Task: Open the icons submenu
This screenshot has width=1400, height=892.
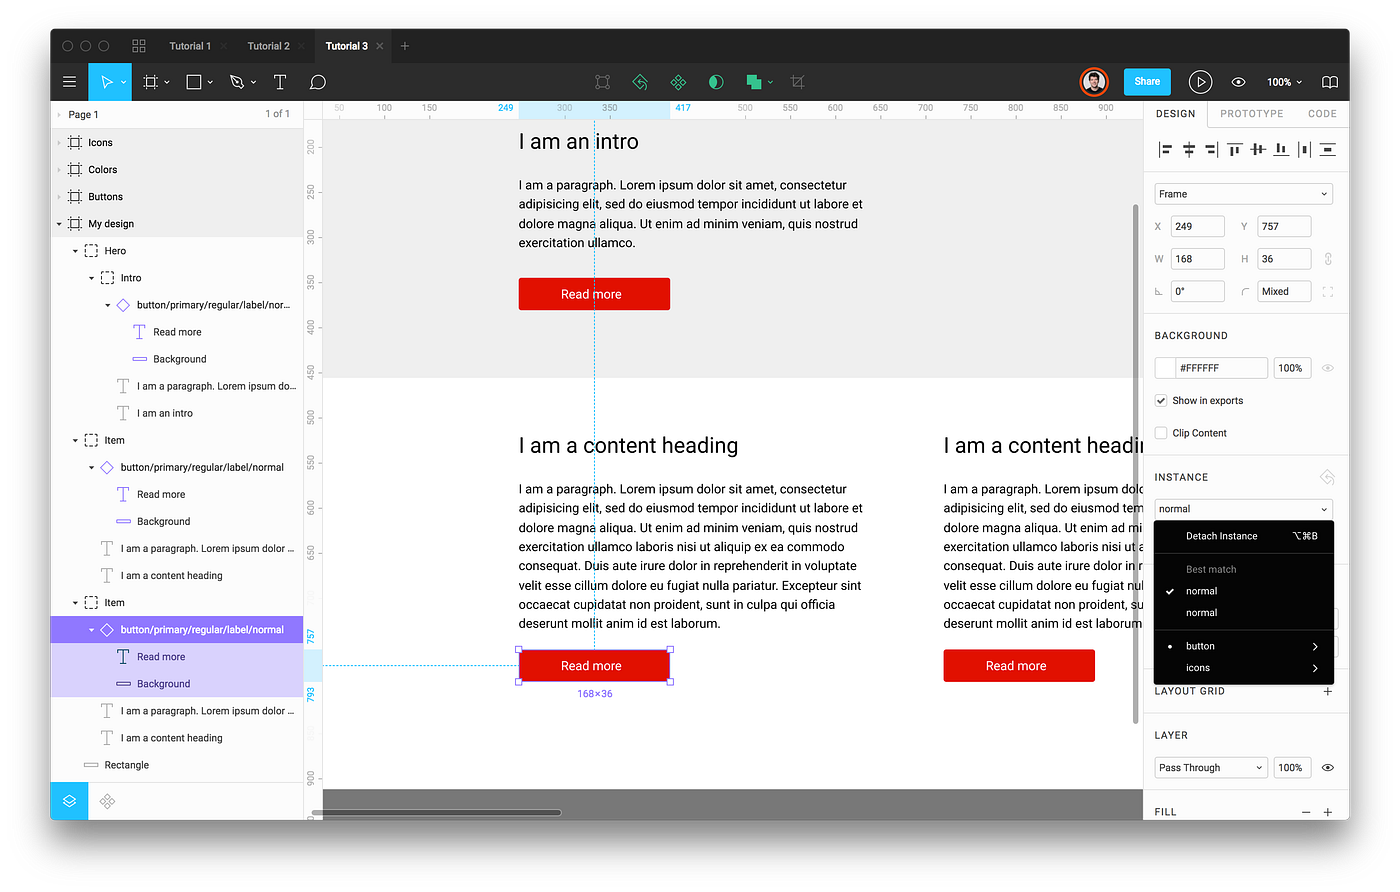Action: [1244, 668]
